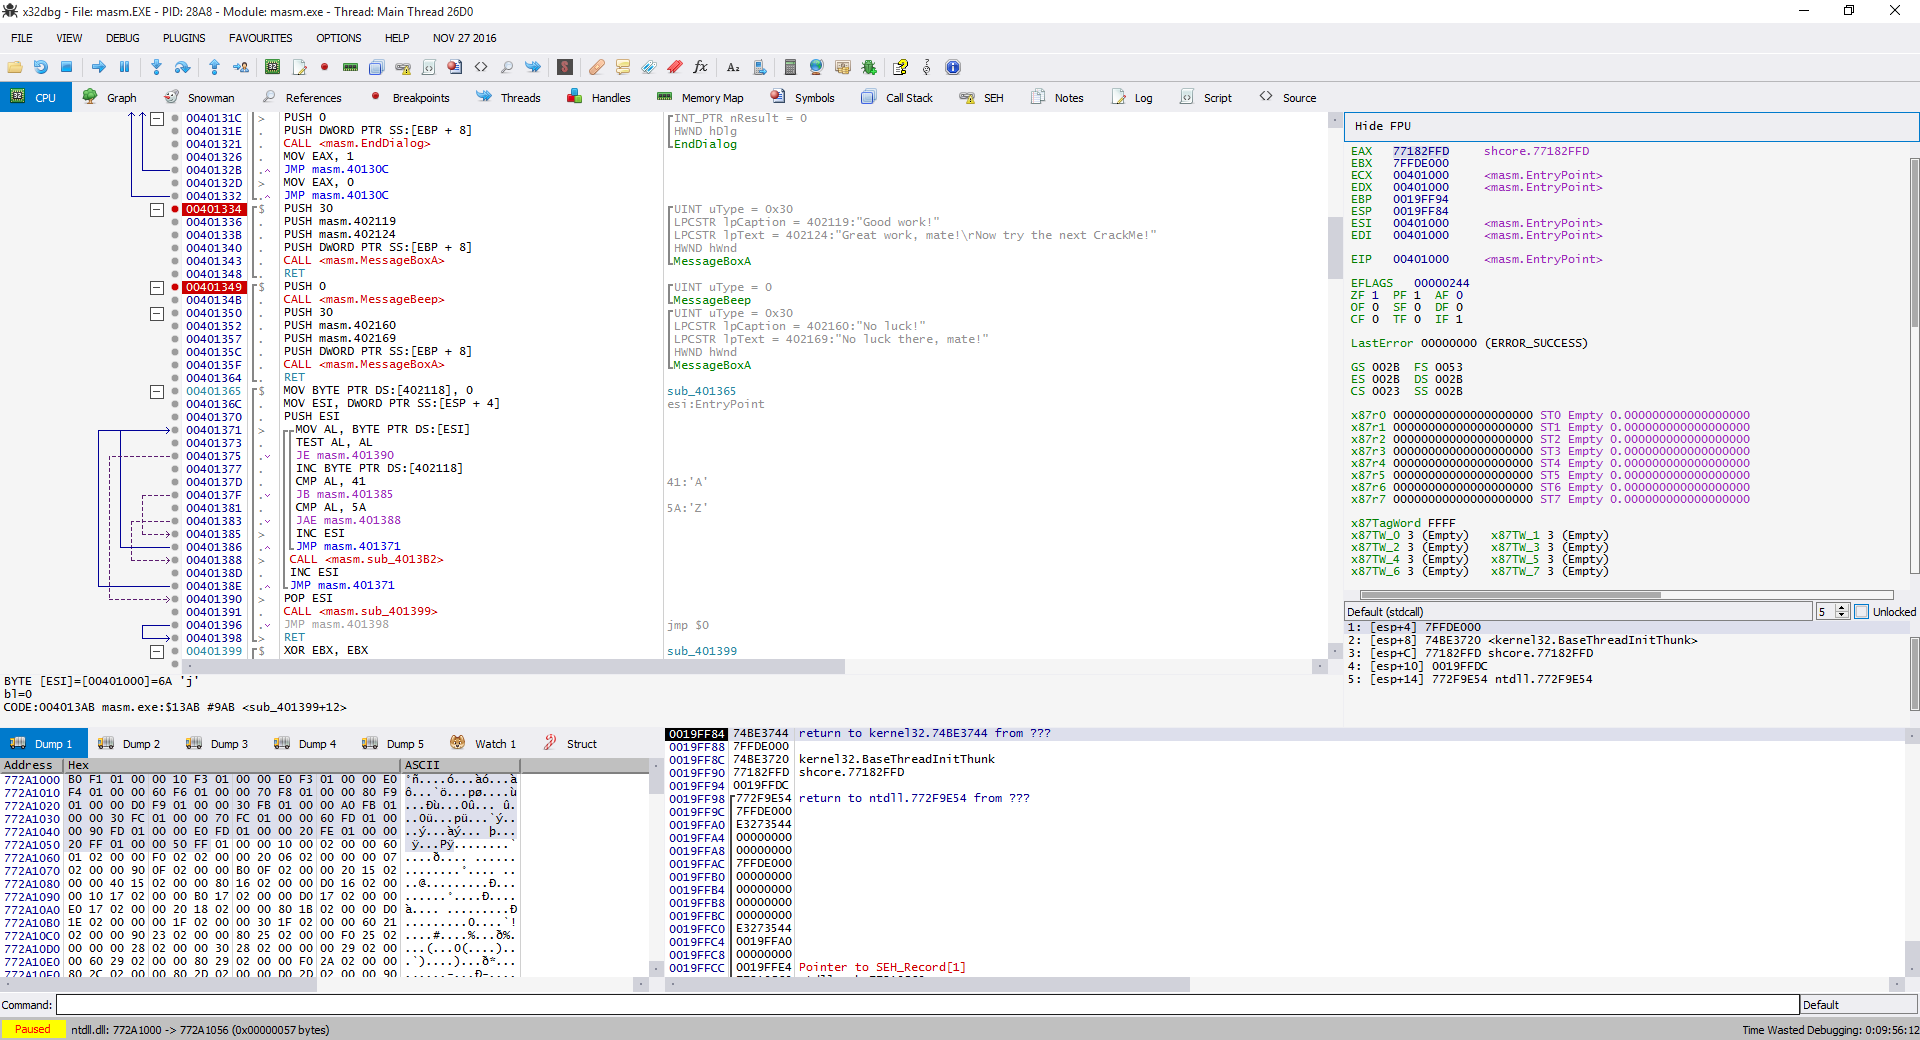Open the Default (stdcall) calling convention dropdown
This screenshot has width=1920, height=1040.
click(x=1580, y=611)
